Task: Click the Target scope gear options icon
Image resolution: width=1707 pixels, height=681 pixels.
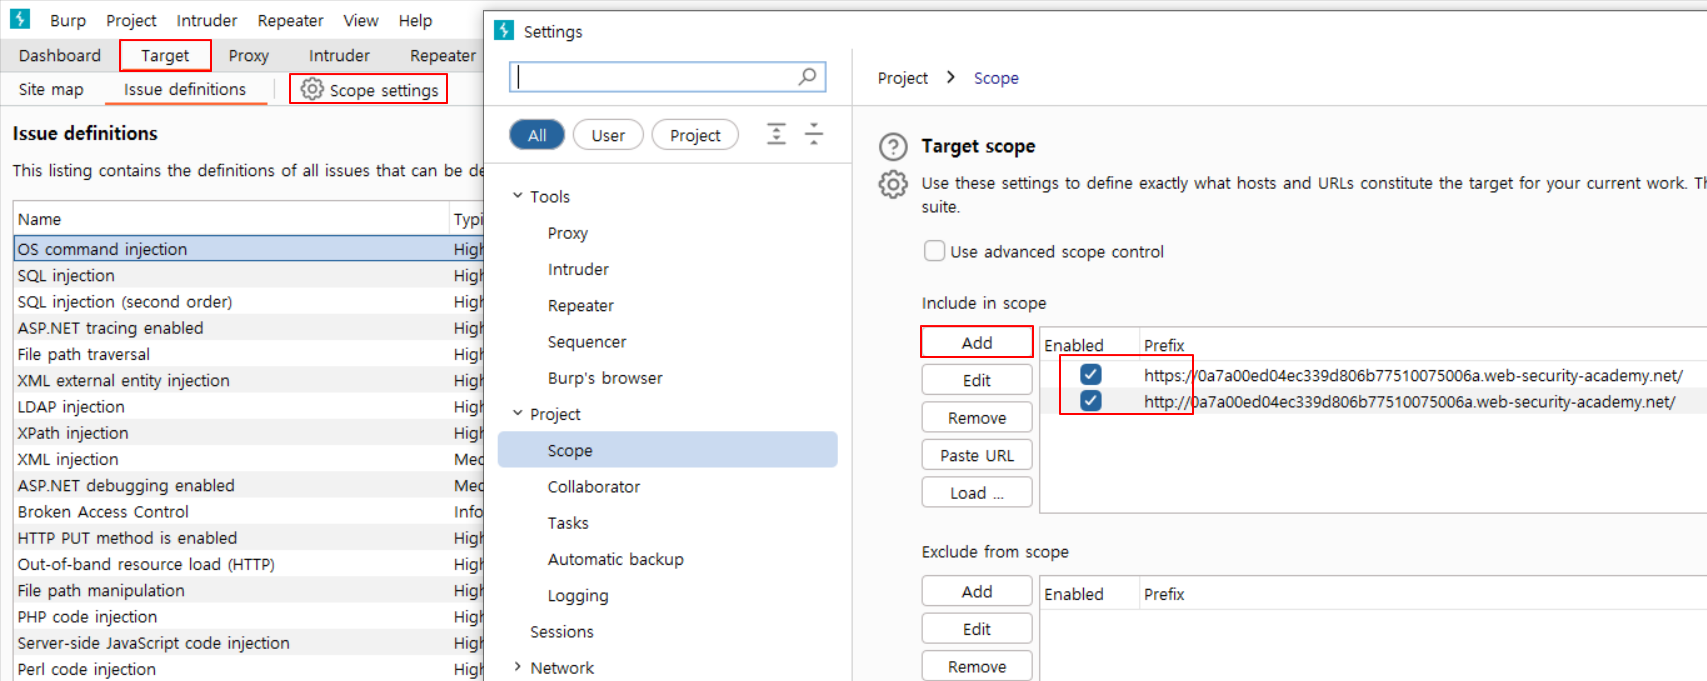Action: (x=893, y=185)
